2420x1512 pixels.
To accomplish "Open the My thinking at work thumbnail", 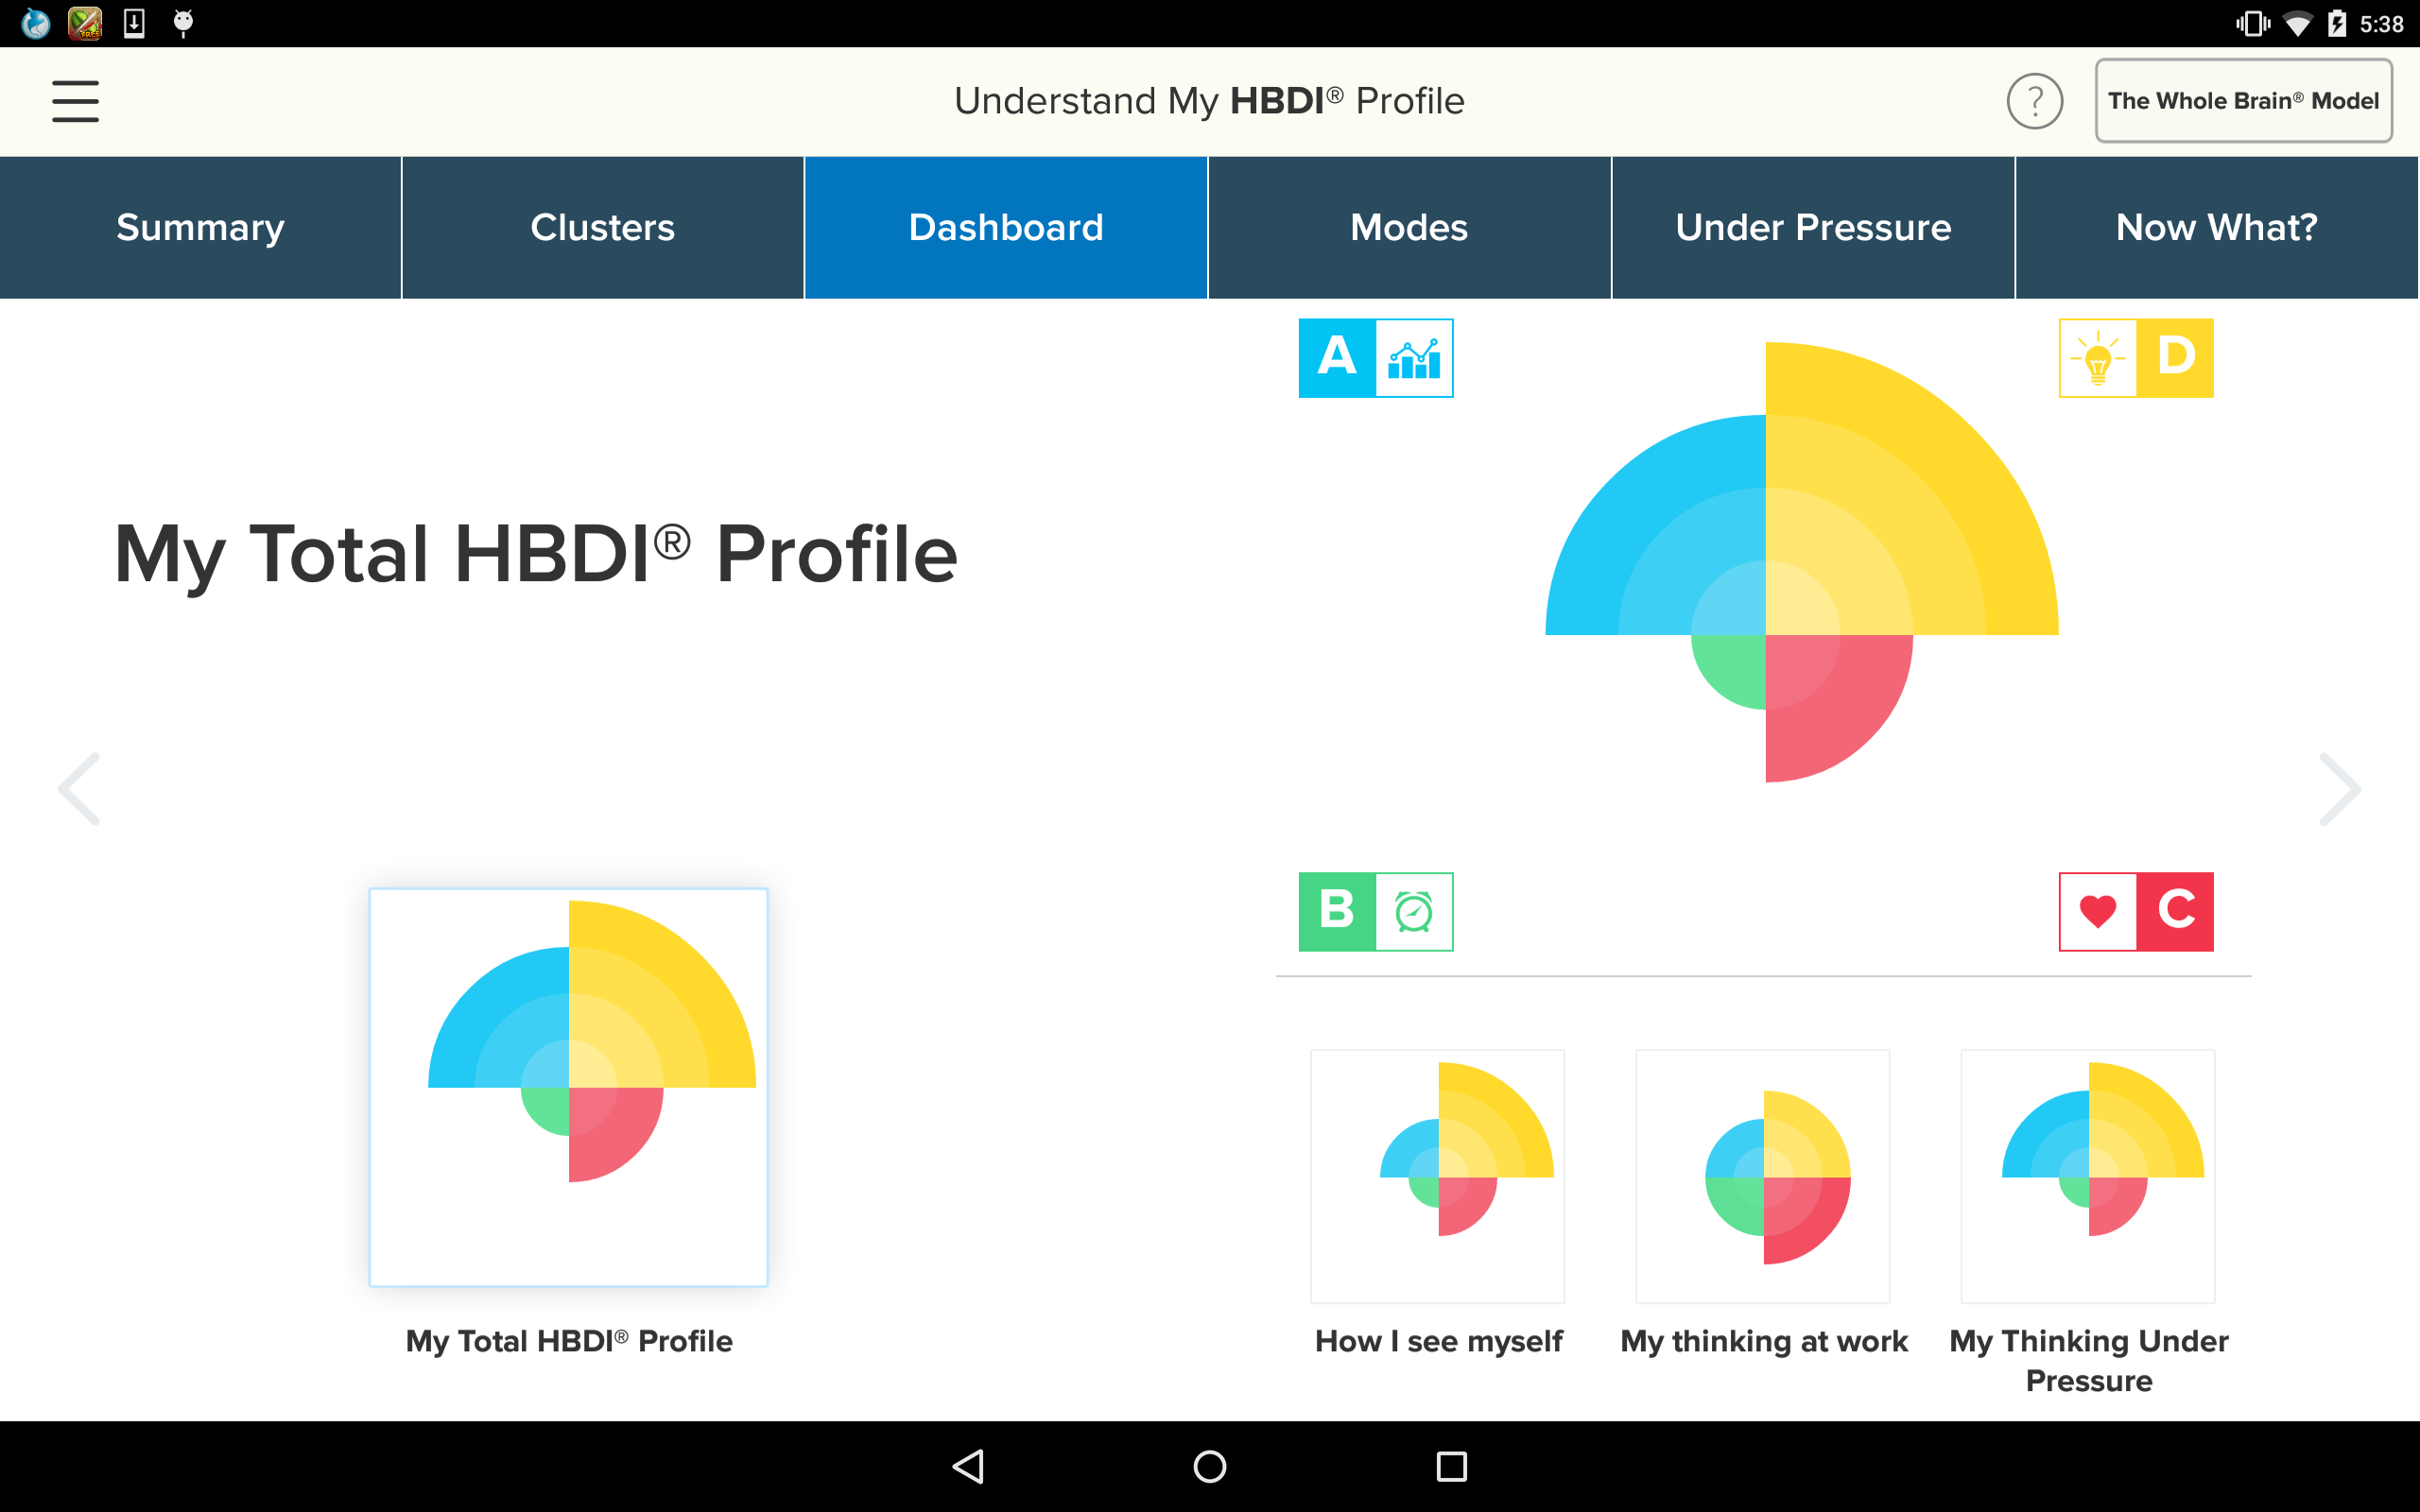I will click(x=1763, y=1176).
